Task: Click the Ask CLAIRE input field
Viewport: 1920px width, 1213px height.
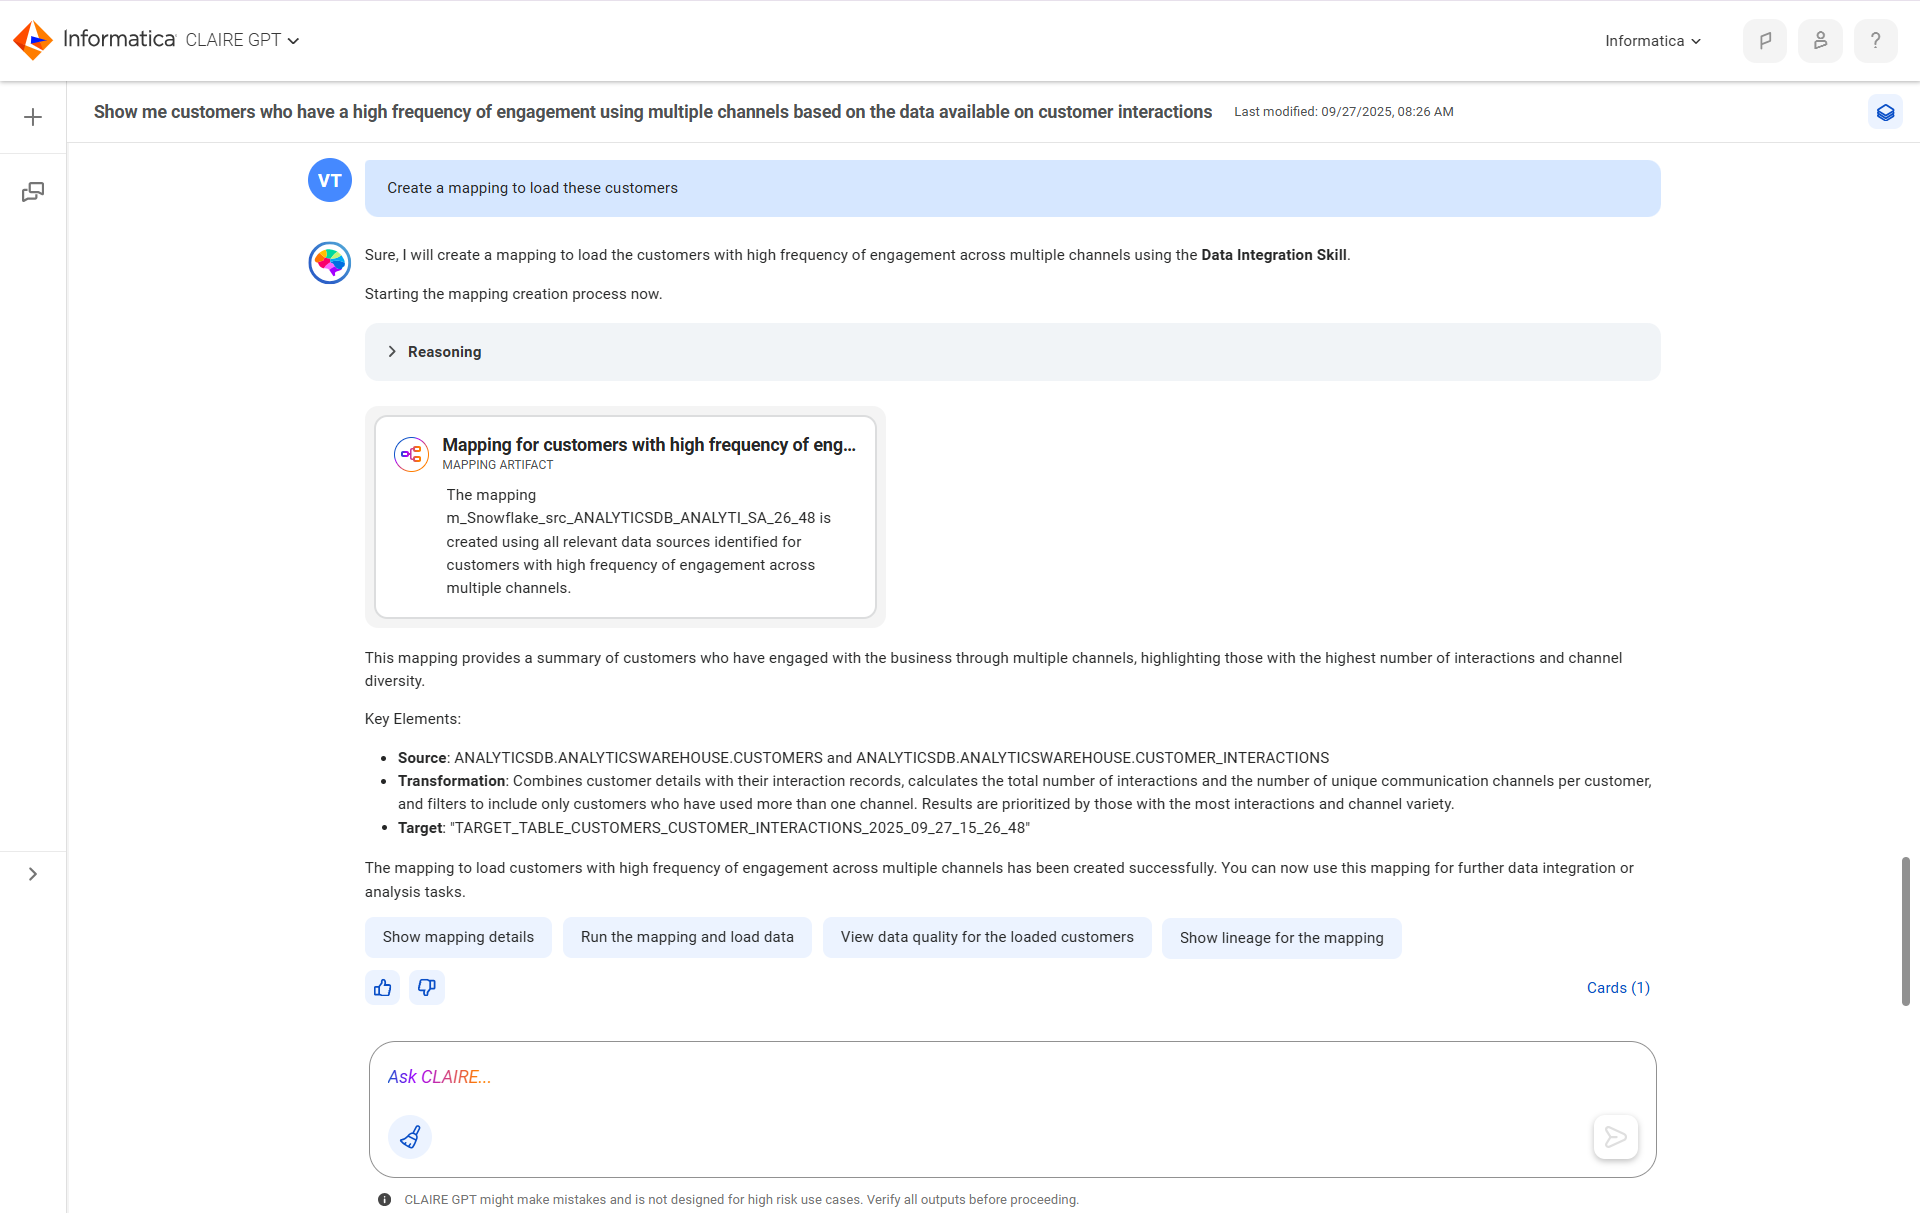Action: (x=1012, y=1077)
